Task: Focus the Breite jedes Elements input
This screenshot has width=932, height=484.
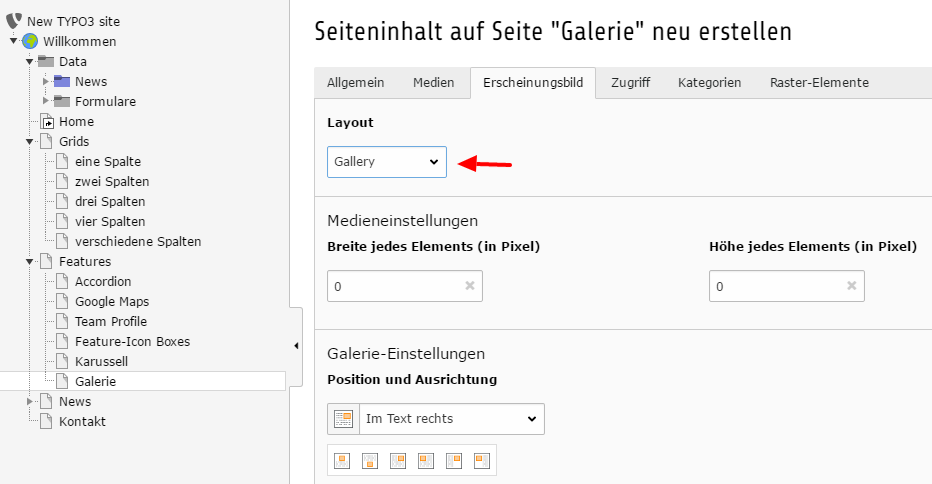Action: pos(395,286)
